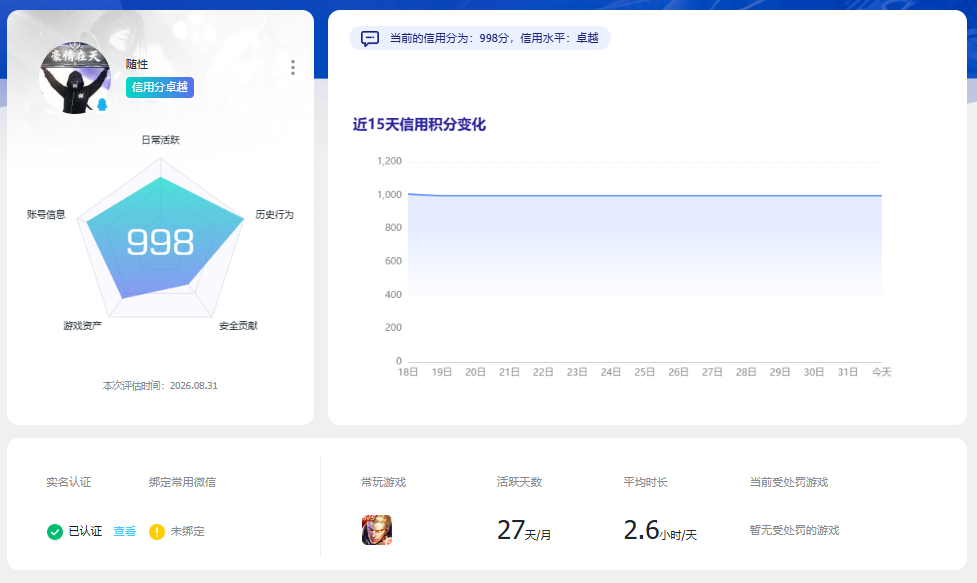
Task: Click the 本次评估时间 2026.08.31 text
Action: pos(160,386)
